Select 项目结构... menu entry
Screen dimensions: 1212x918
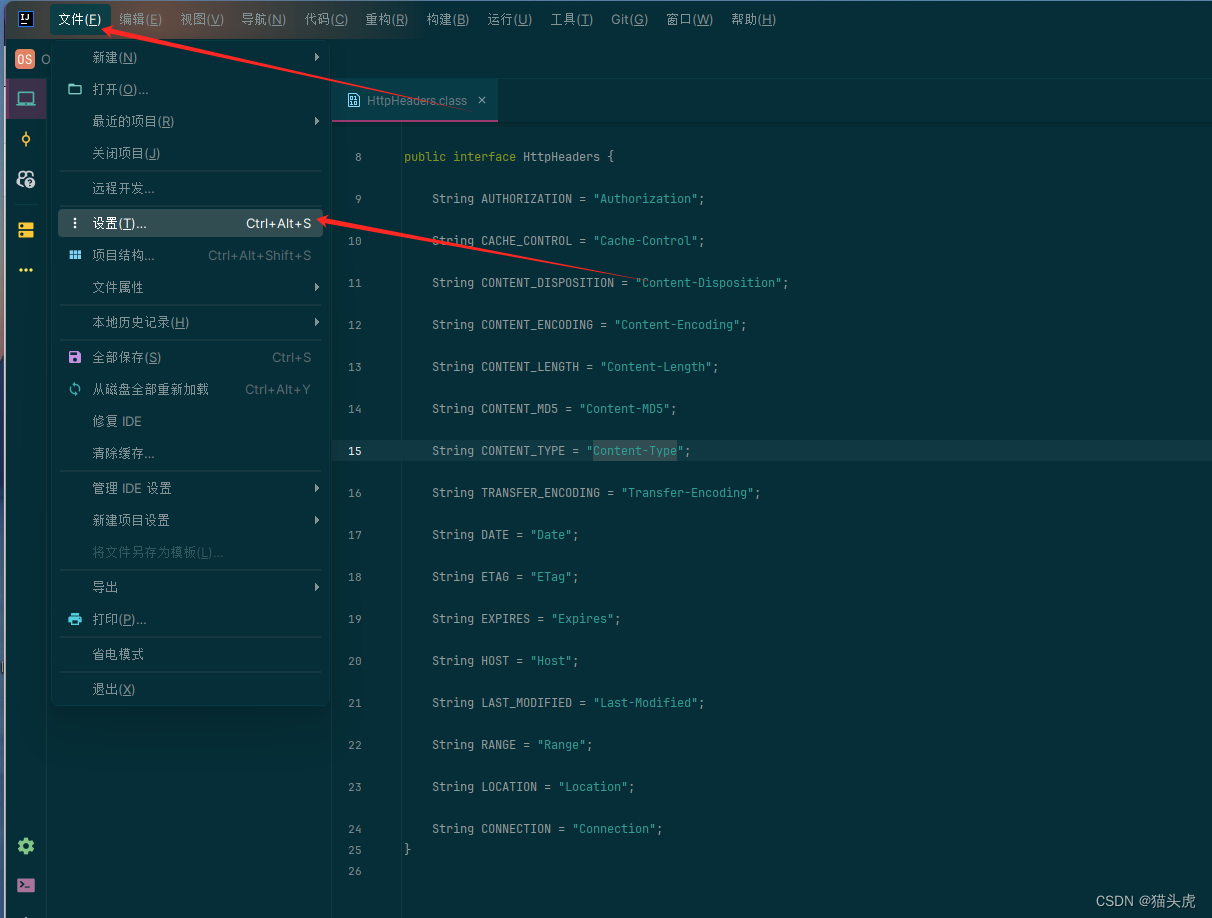point(190,255)
